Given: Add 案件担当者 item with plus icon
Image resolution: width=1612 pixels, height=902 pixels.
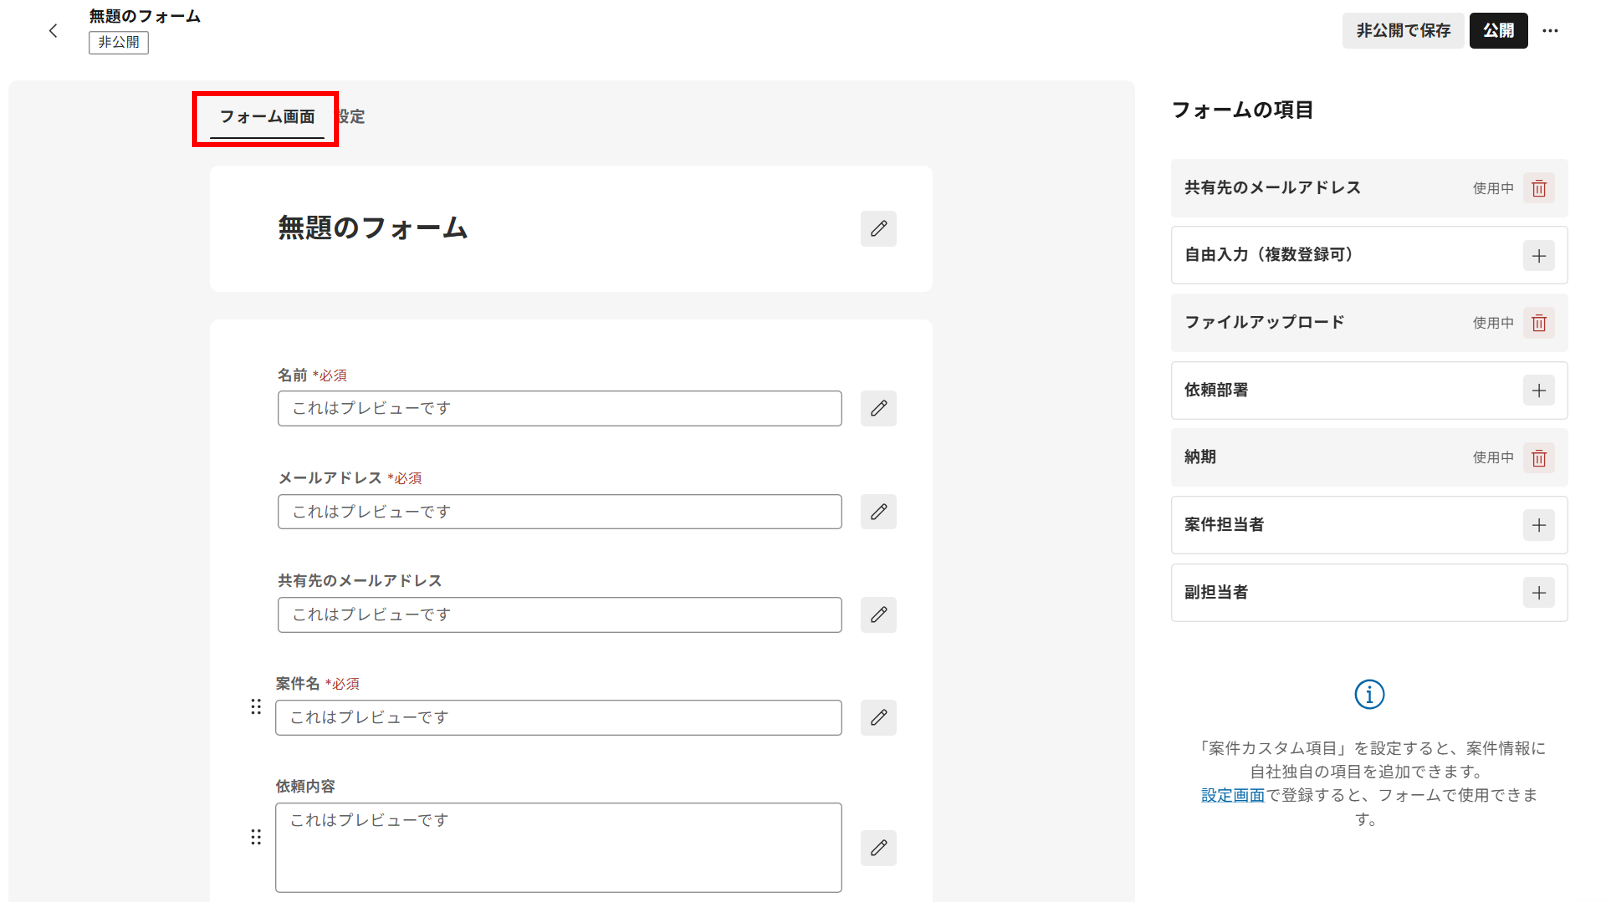Looking at the screenshot, I should [x=1539, y=525].
